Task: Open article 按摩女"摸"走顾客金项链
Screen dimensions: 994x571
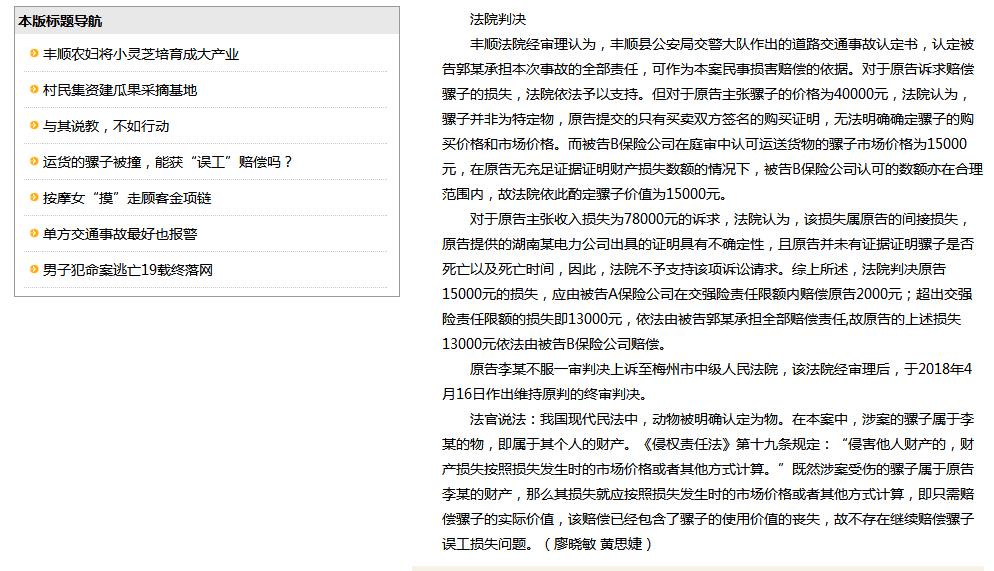Action: click(x=127, y=198)
